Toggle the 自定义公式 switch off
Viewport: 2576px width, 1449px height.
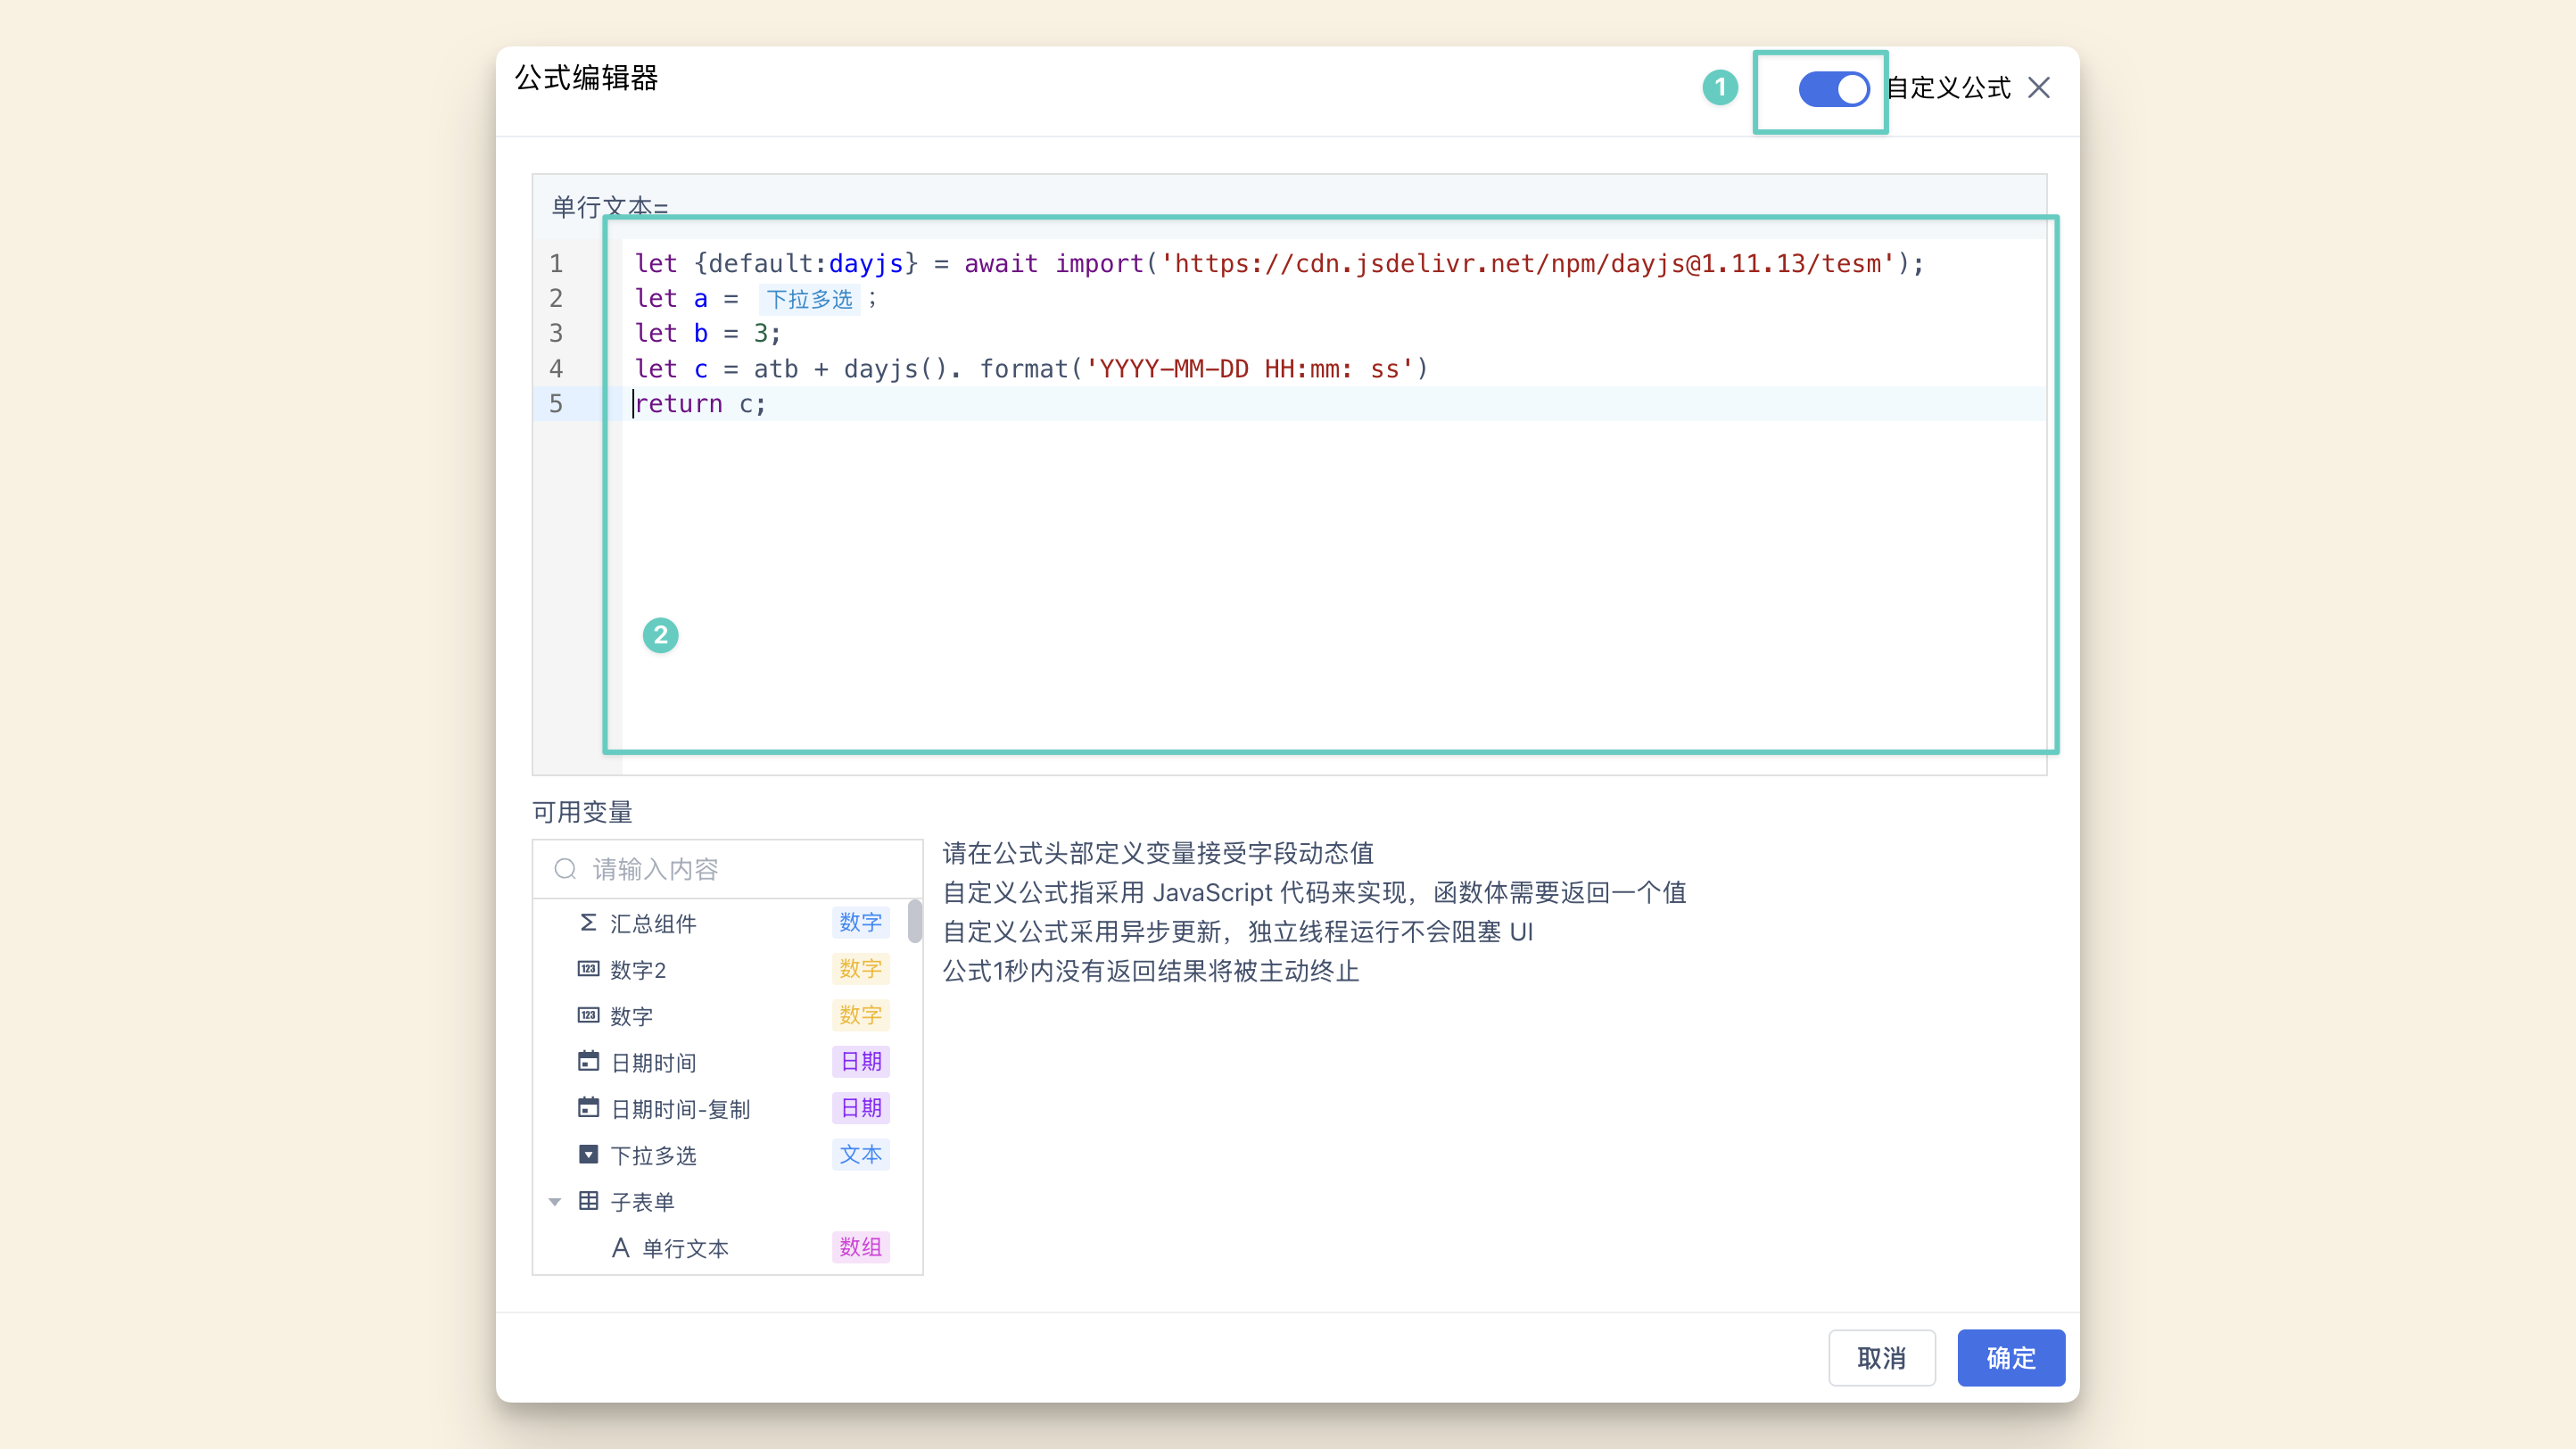(1833, 89)
